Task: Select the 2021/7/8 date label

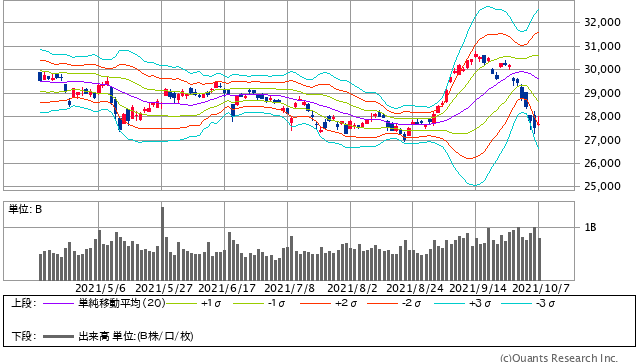Action: pos(289,288)
